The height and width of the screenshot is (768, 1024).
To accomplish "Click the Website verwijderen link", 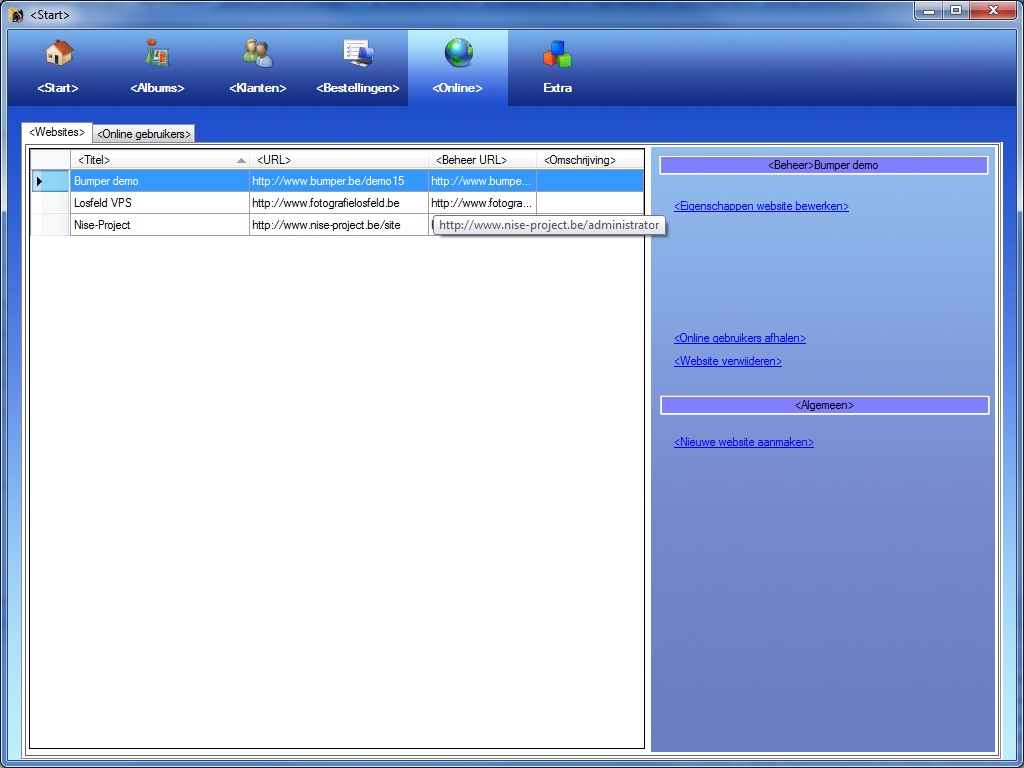I will click(x=727, y=362).
